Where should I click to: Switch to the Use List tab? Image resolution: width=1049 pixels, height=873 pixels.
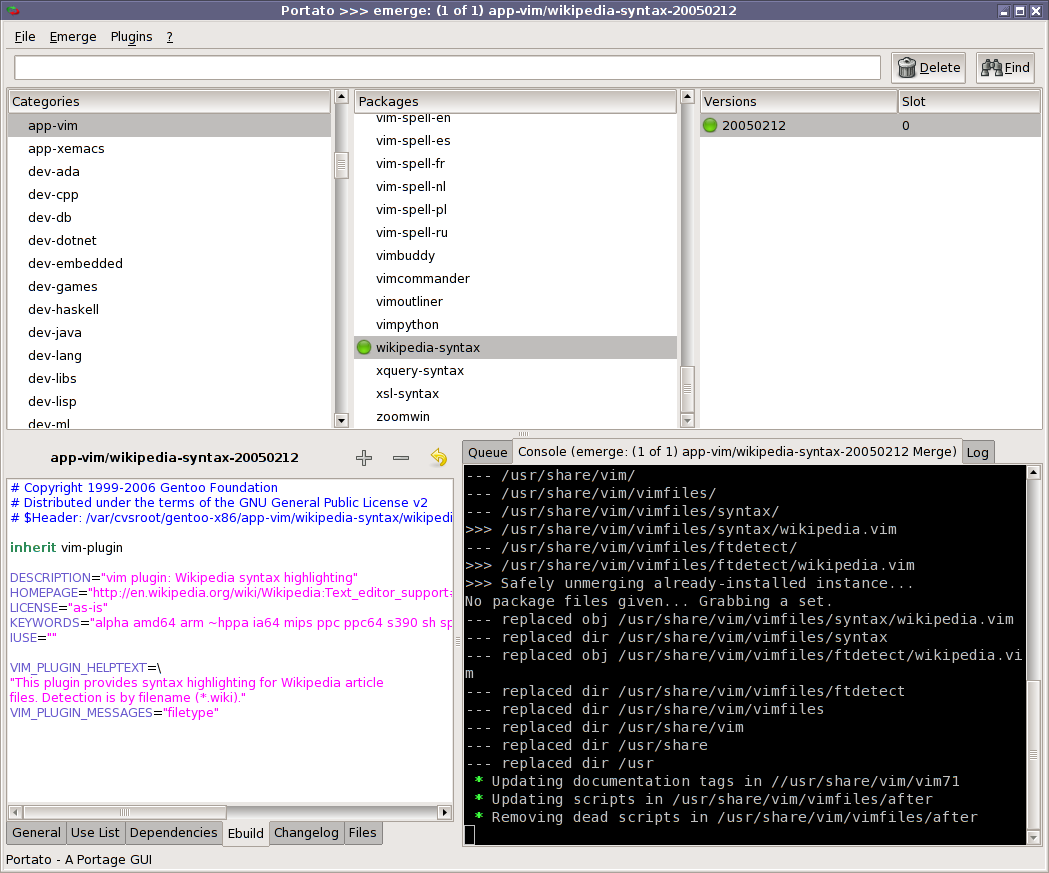95,833
